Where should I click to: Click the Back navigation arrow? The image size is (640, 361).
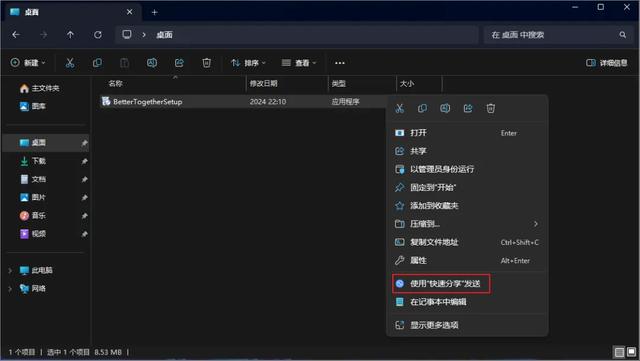coord(16,35)
